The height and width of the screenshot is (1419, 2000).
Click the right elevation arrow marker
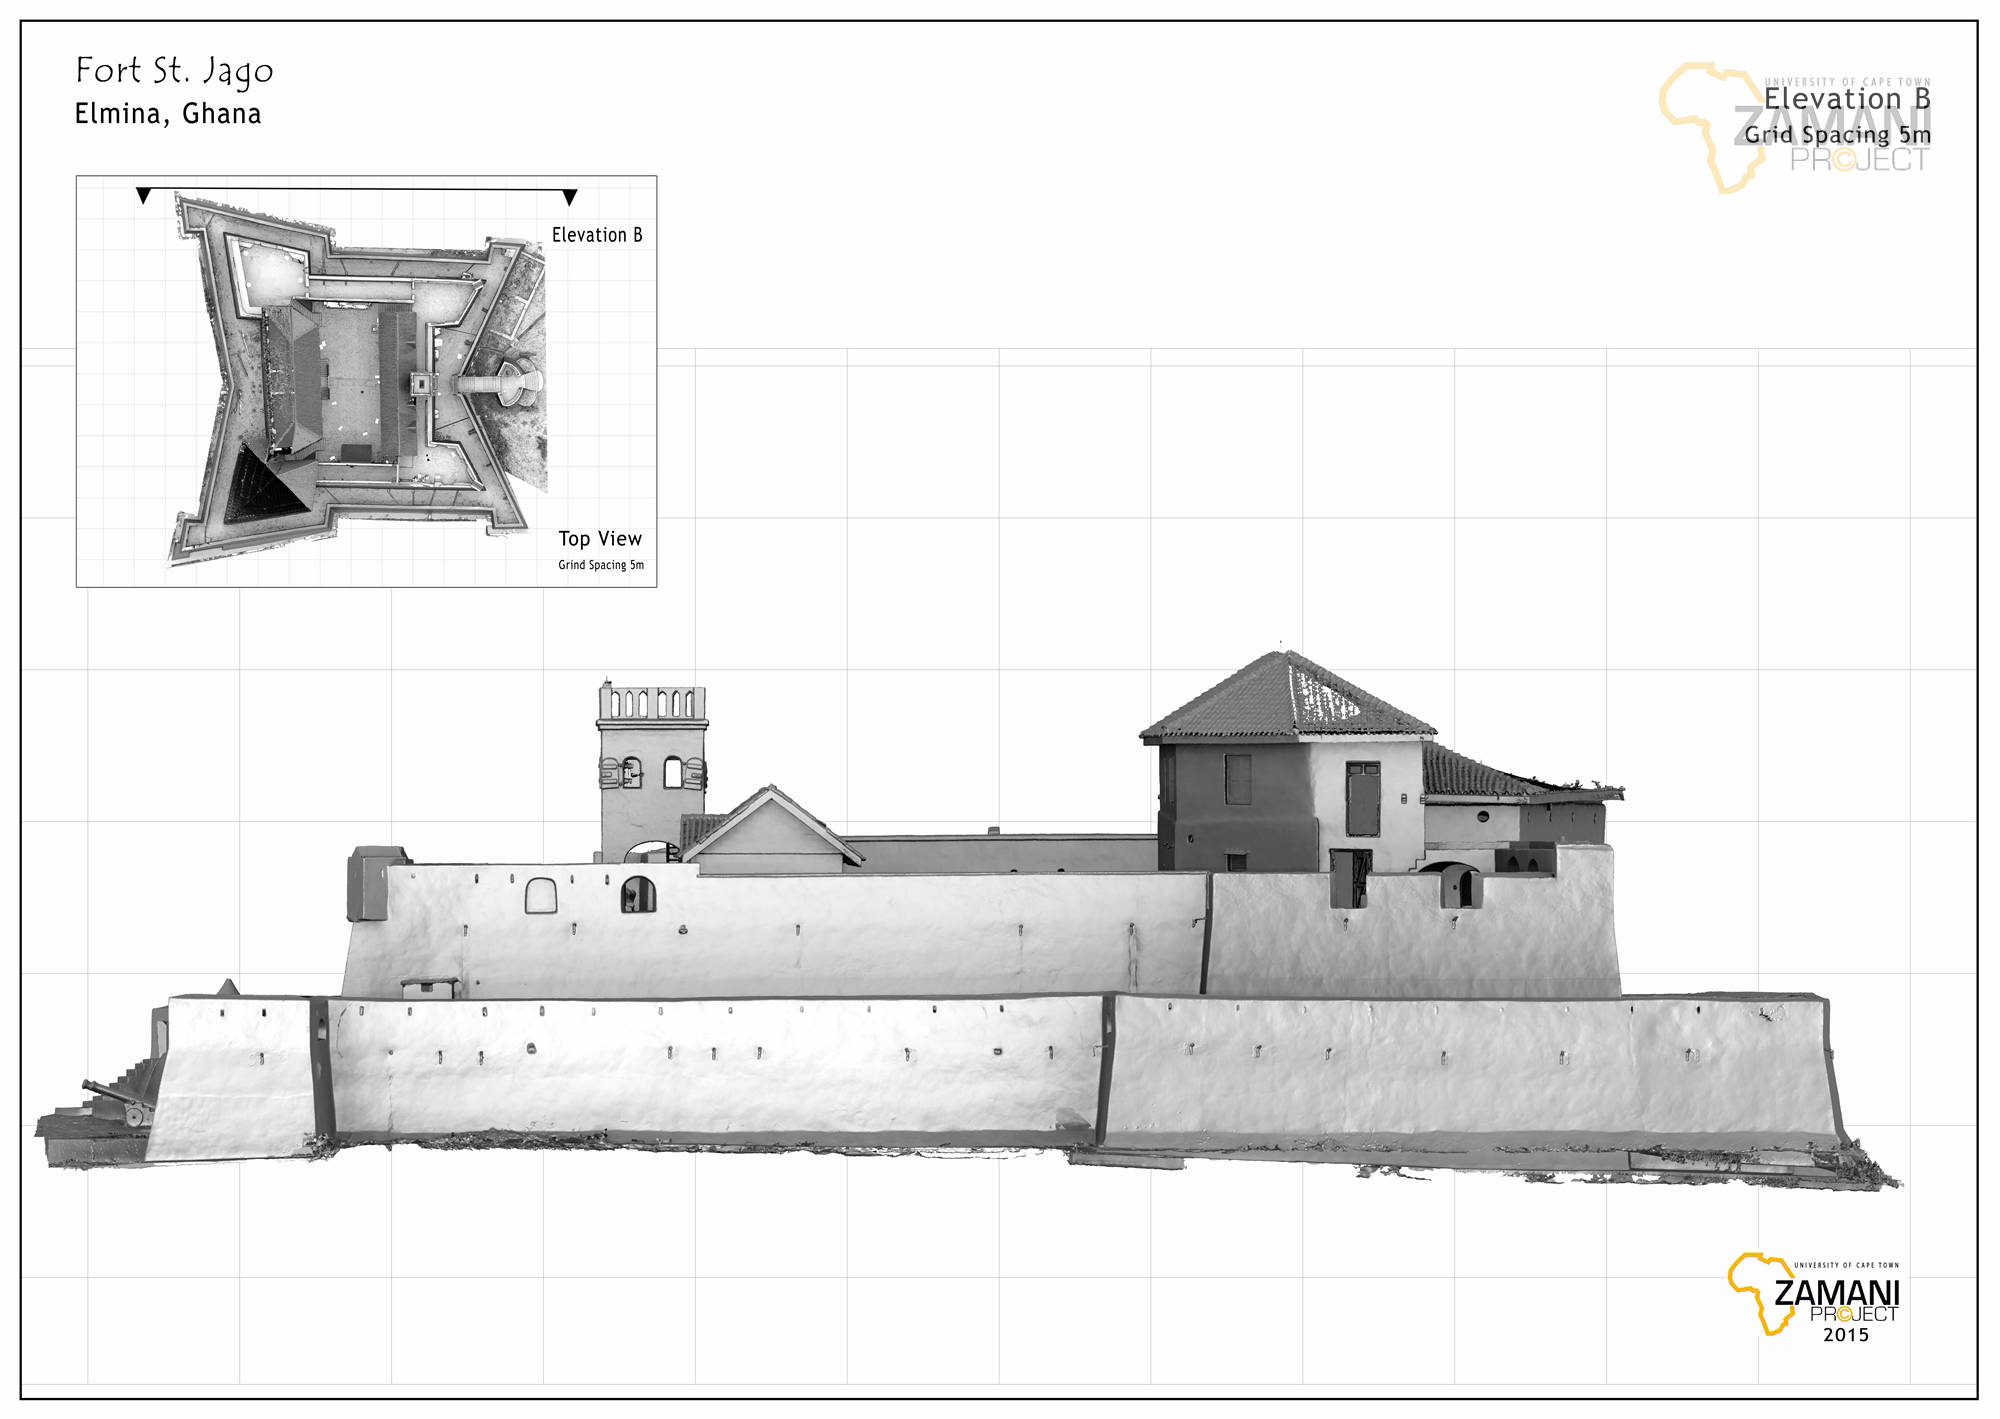point(570,197)
